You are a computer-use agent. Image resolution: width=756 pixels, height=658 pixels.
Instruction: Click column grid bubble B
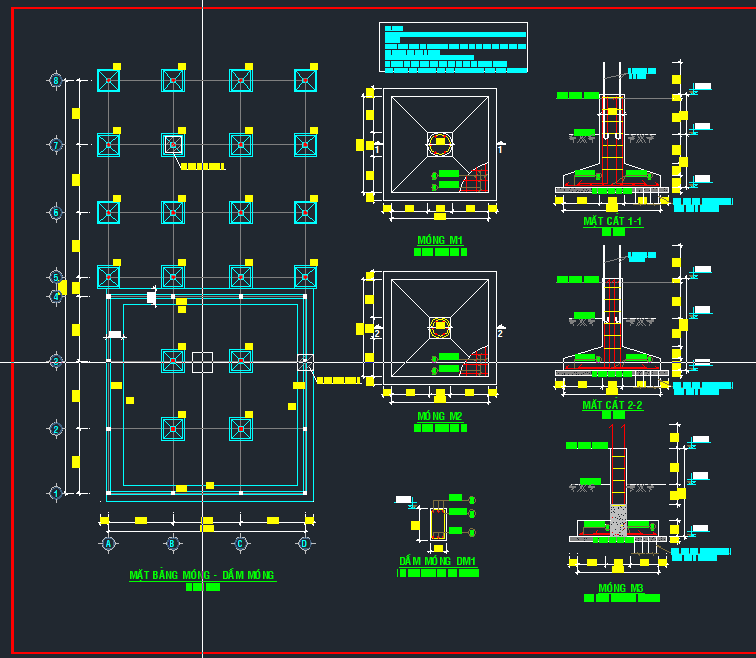point(173,544)
